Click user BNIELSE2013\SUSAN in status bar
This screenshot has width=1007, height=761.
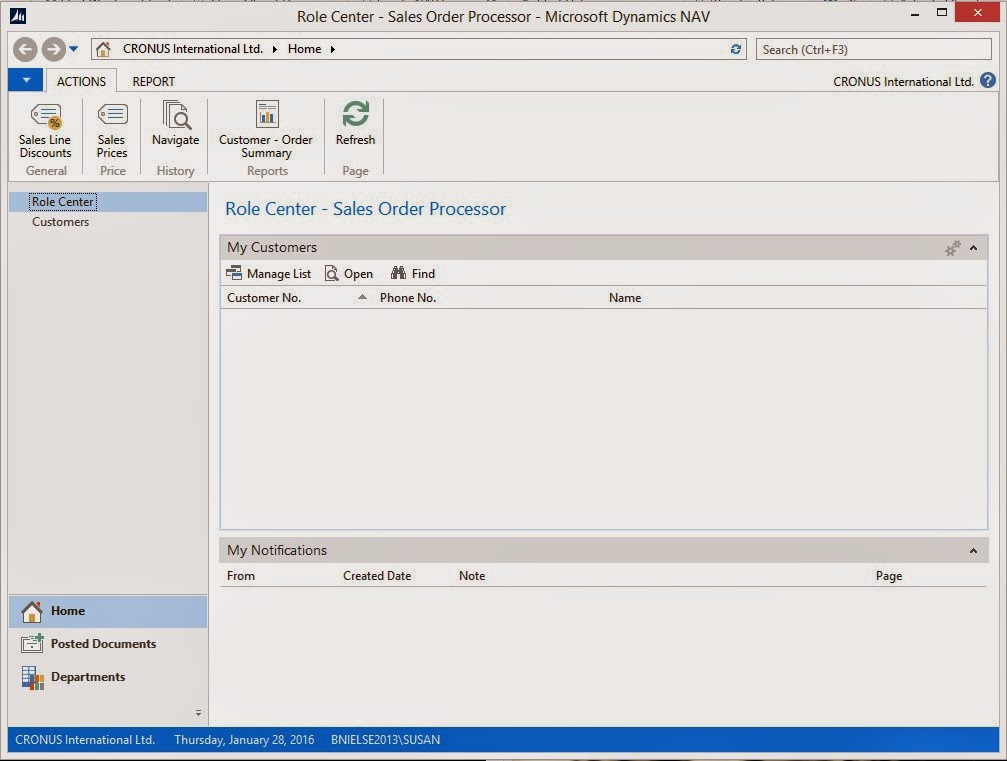coord(385,739)
